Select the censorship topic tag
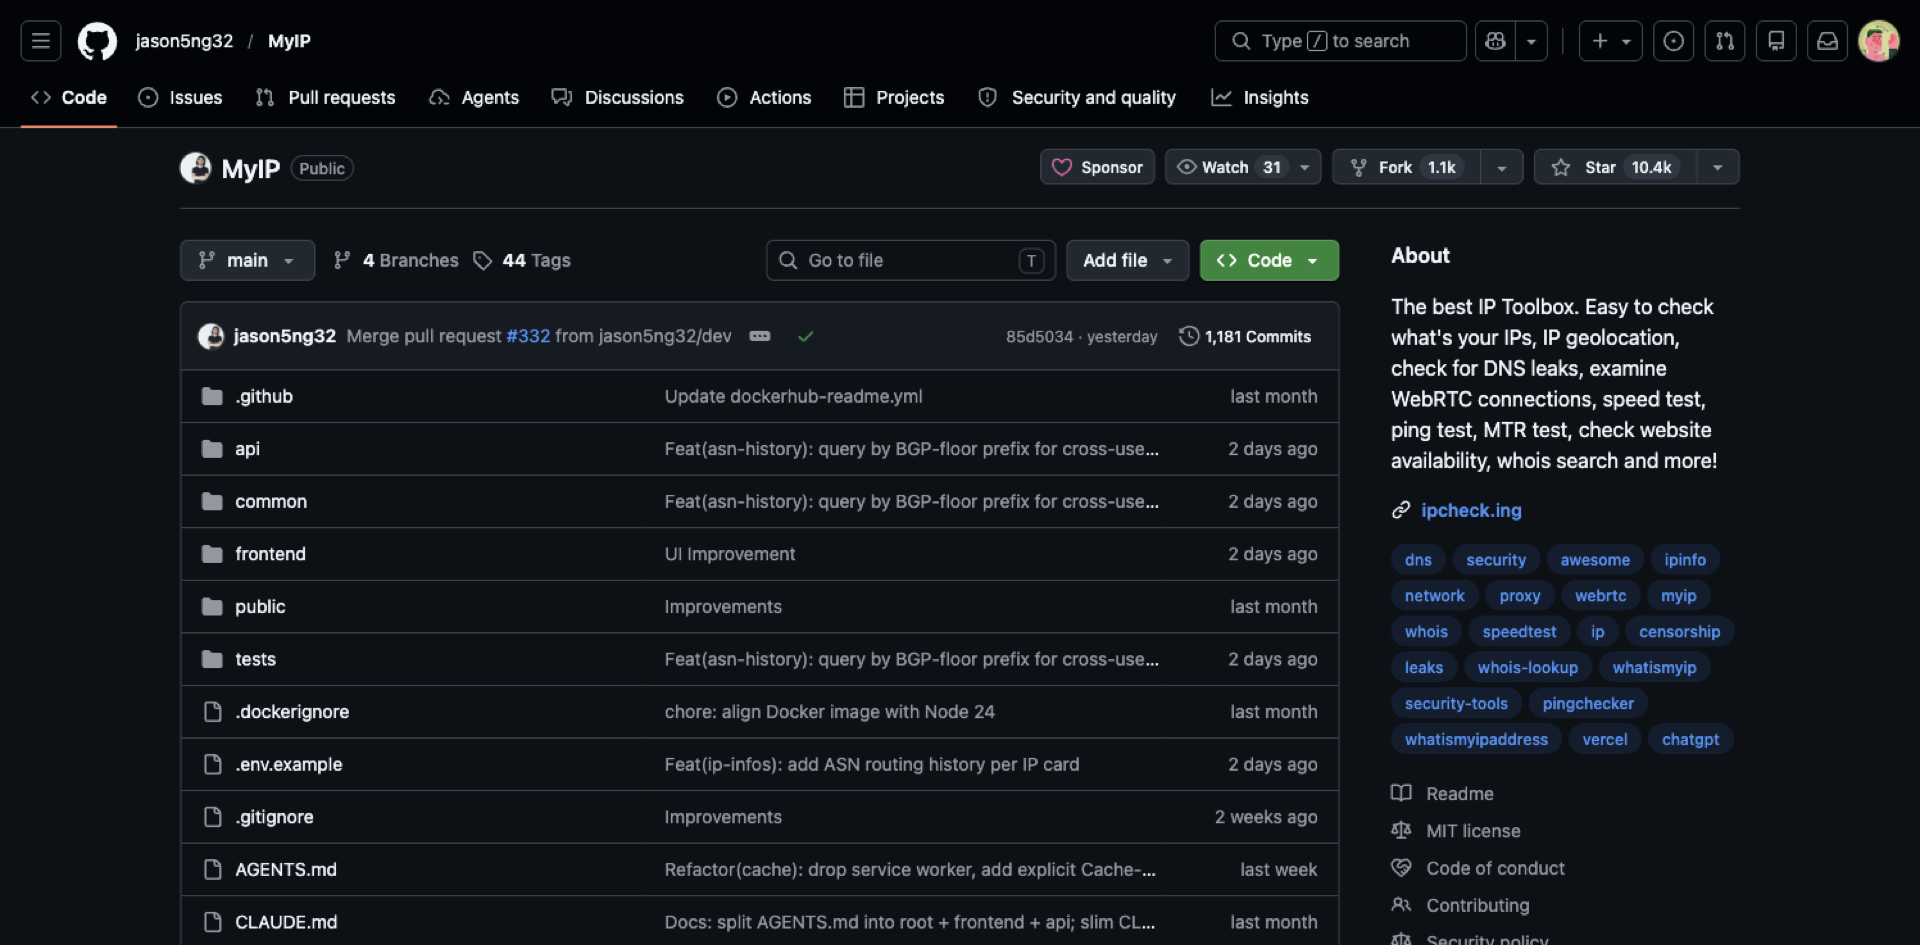 point(1679,632)
